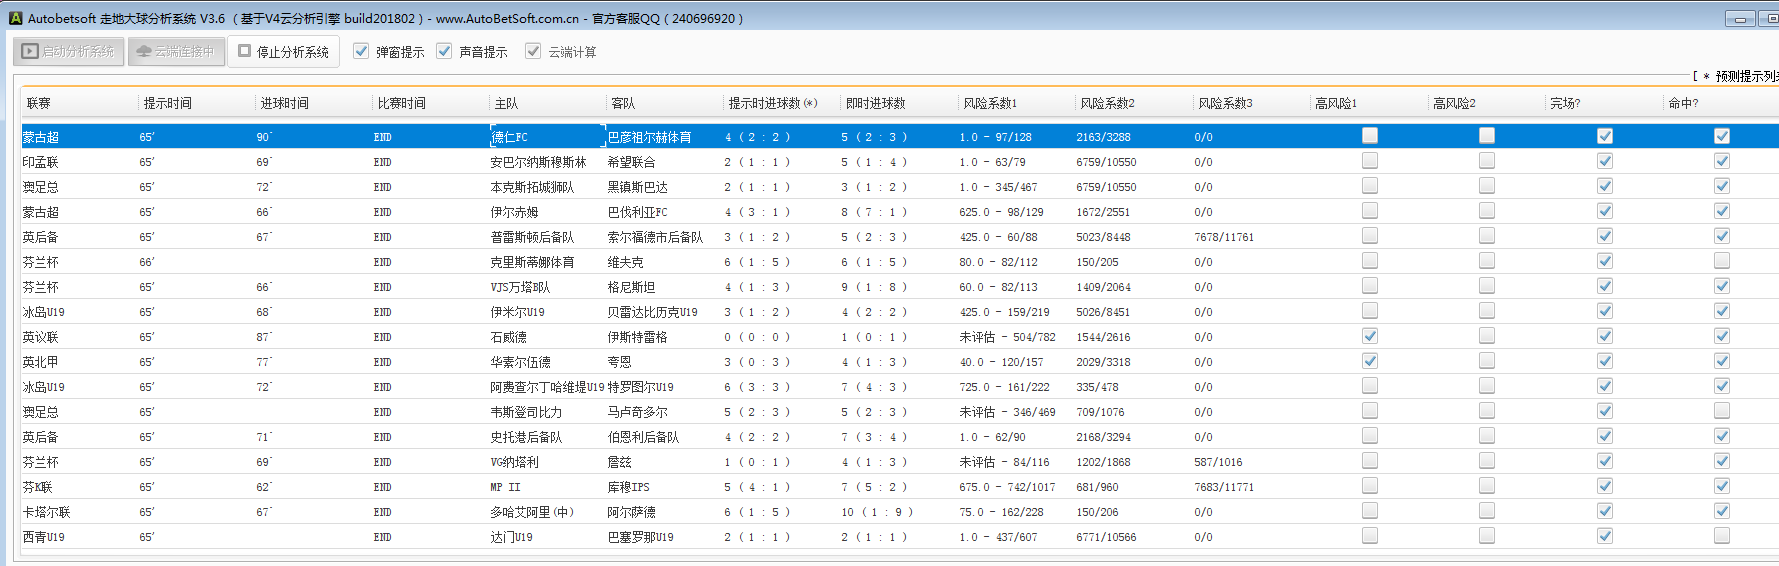Minimize the Autobetsoft window
This screenshot has width=1779, height=566.
pos(1740,19)
